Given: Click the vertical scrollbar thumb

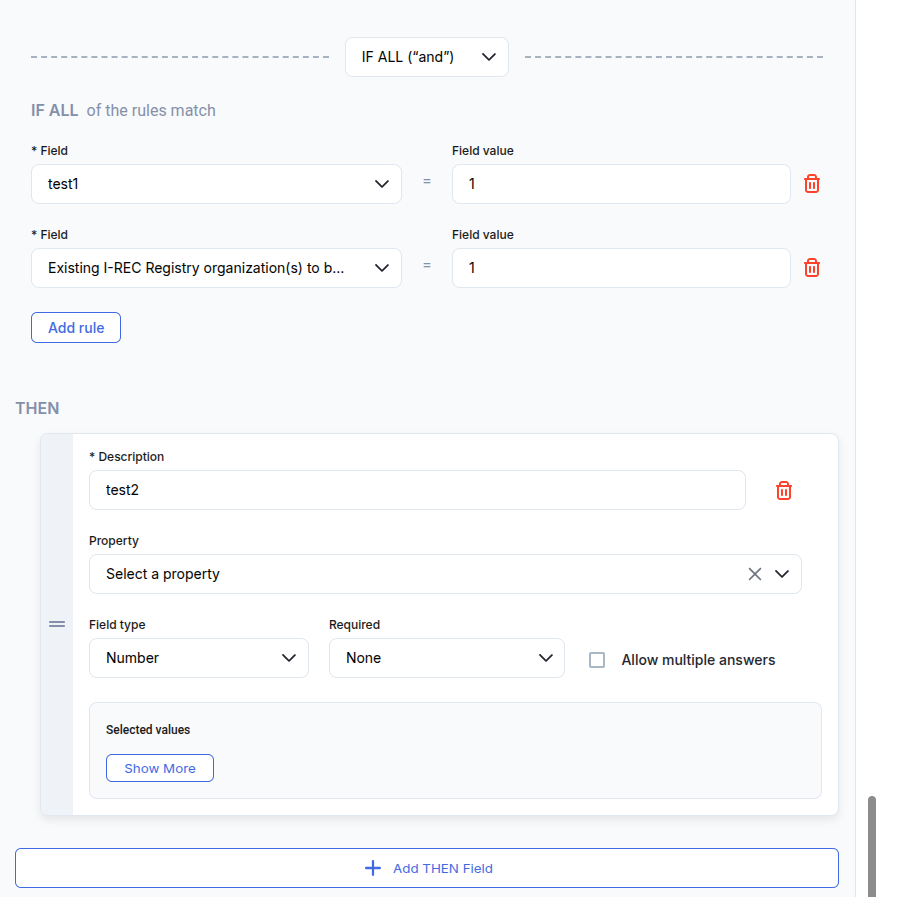Looking at the screenshot, I should [872, 845].
